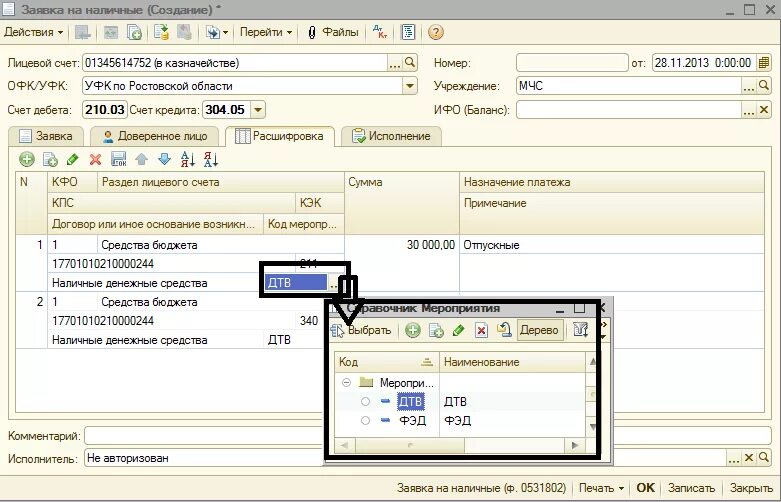
Task: Select the ДТВ code cell in row 2
Action: point(294,340)
